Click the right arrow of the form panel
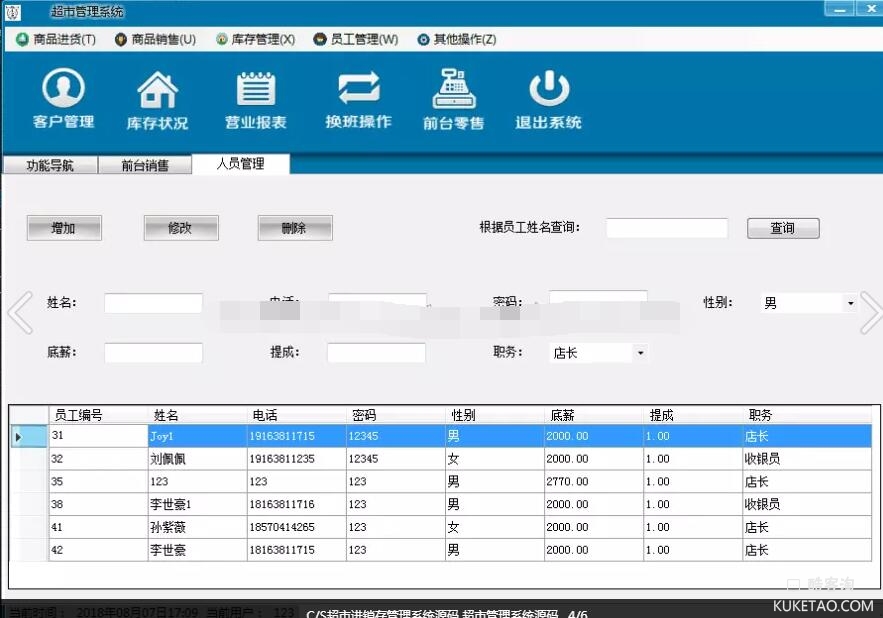Image resolution: width=883 pixels, height=618 pixels. (x=871, y=313)
